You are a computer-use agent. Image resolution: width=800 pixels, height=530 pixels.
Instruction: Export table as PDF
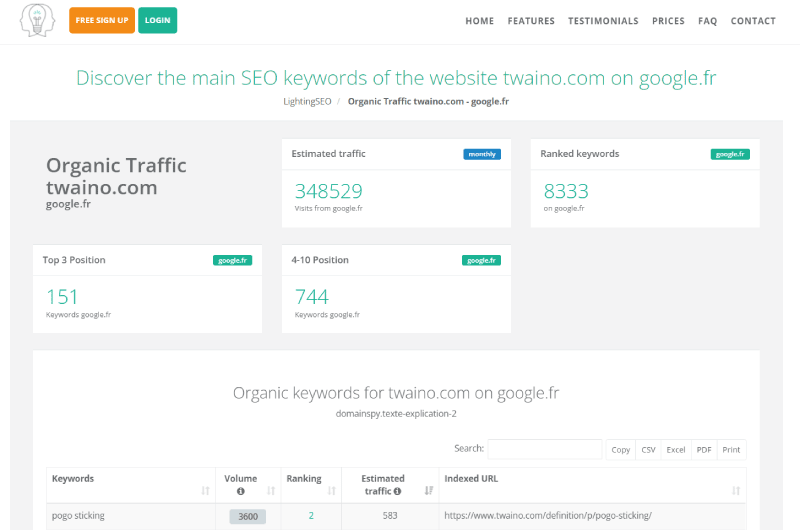704,450
